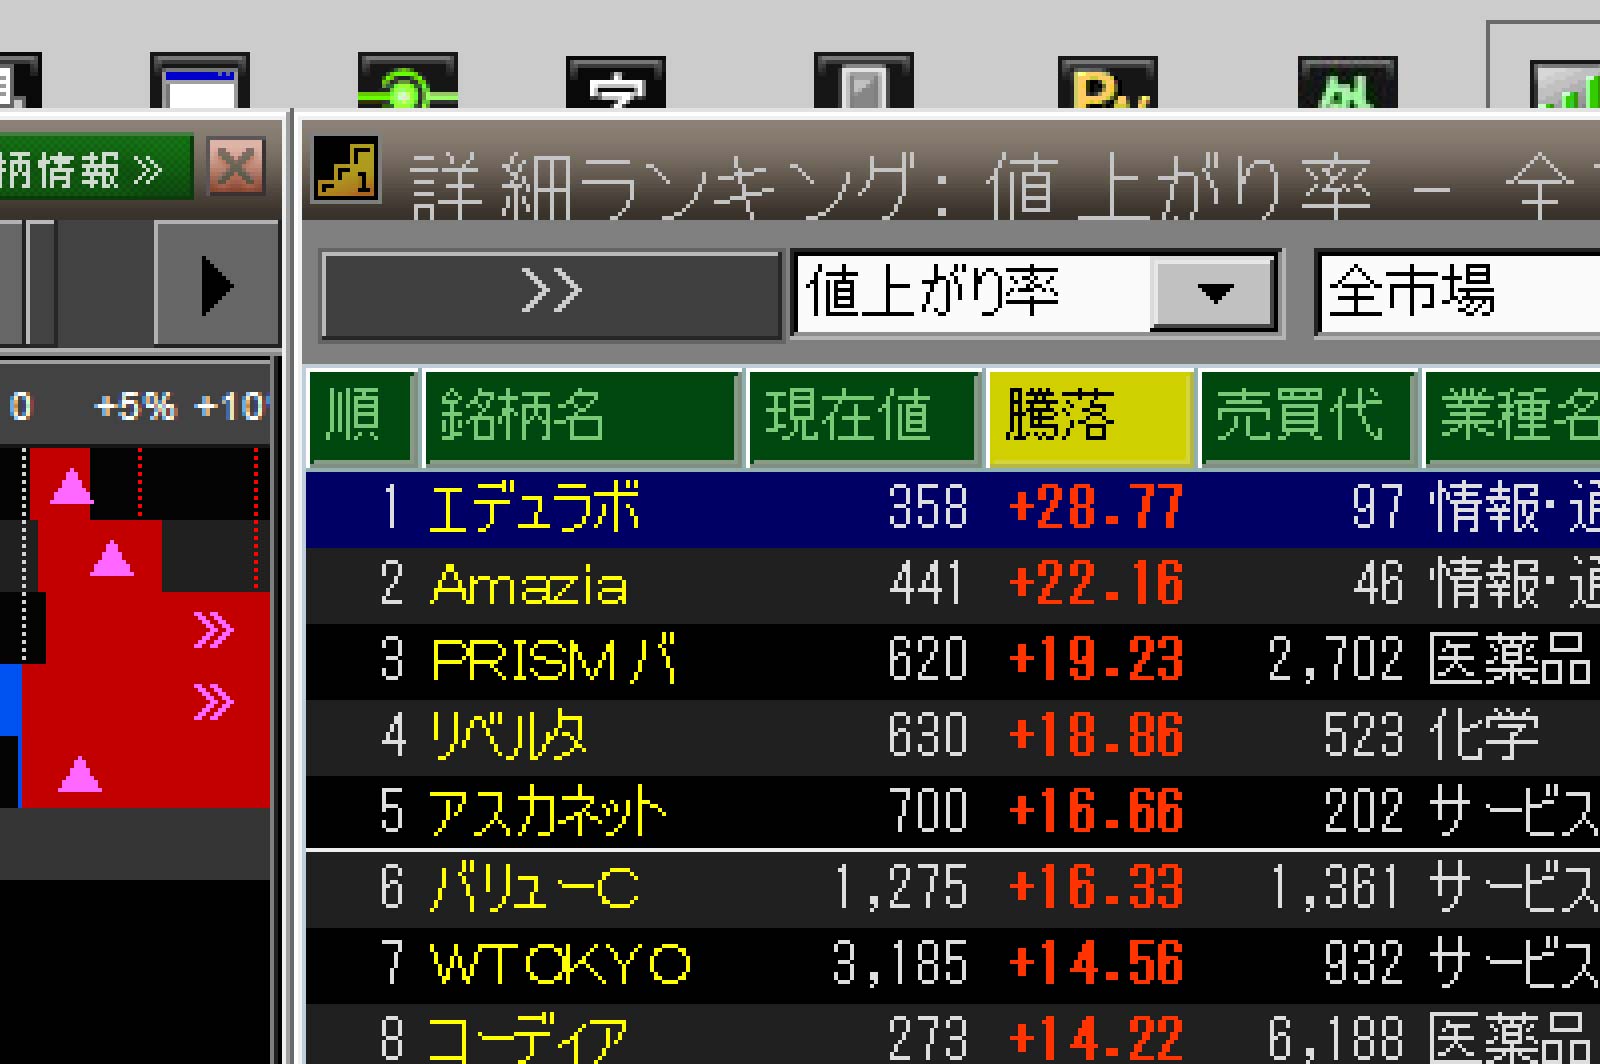The width and height of the screenshot is (1600, 1064).
Task: Open the 銘柄情報 » button
Action: pos(94,169)
